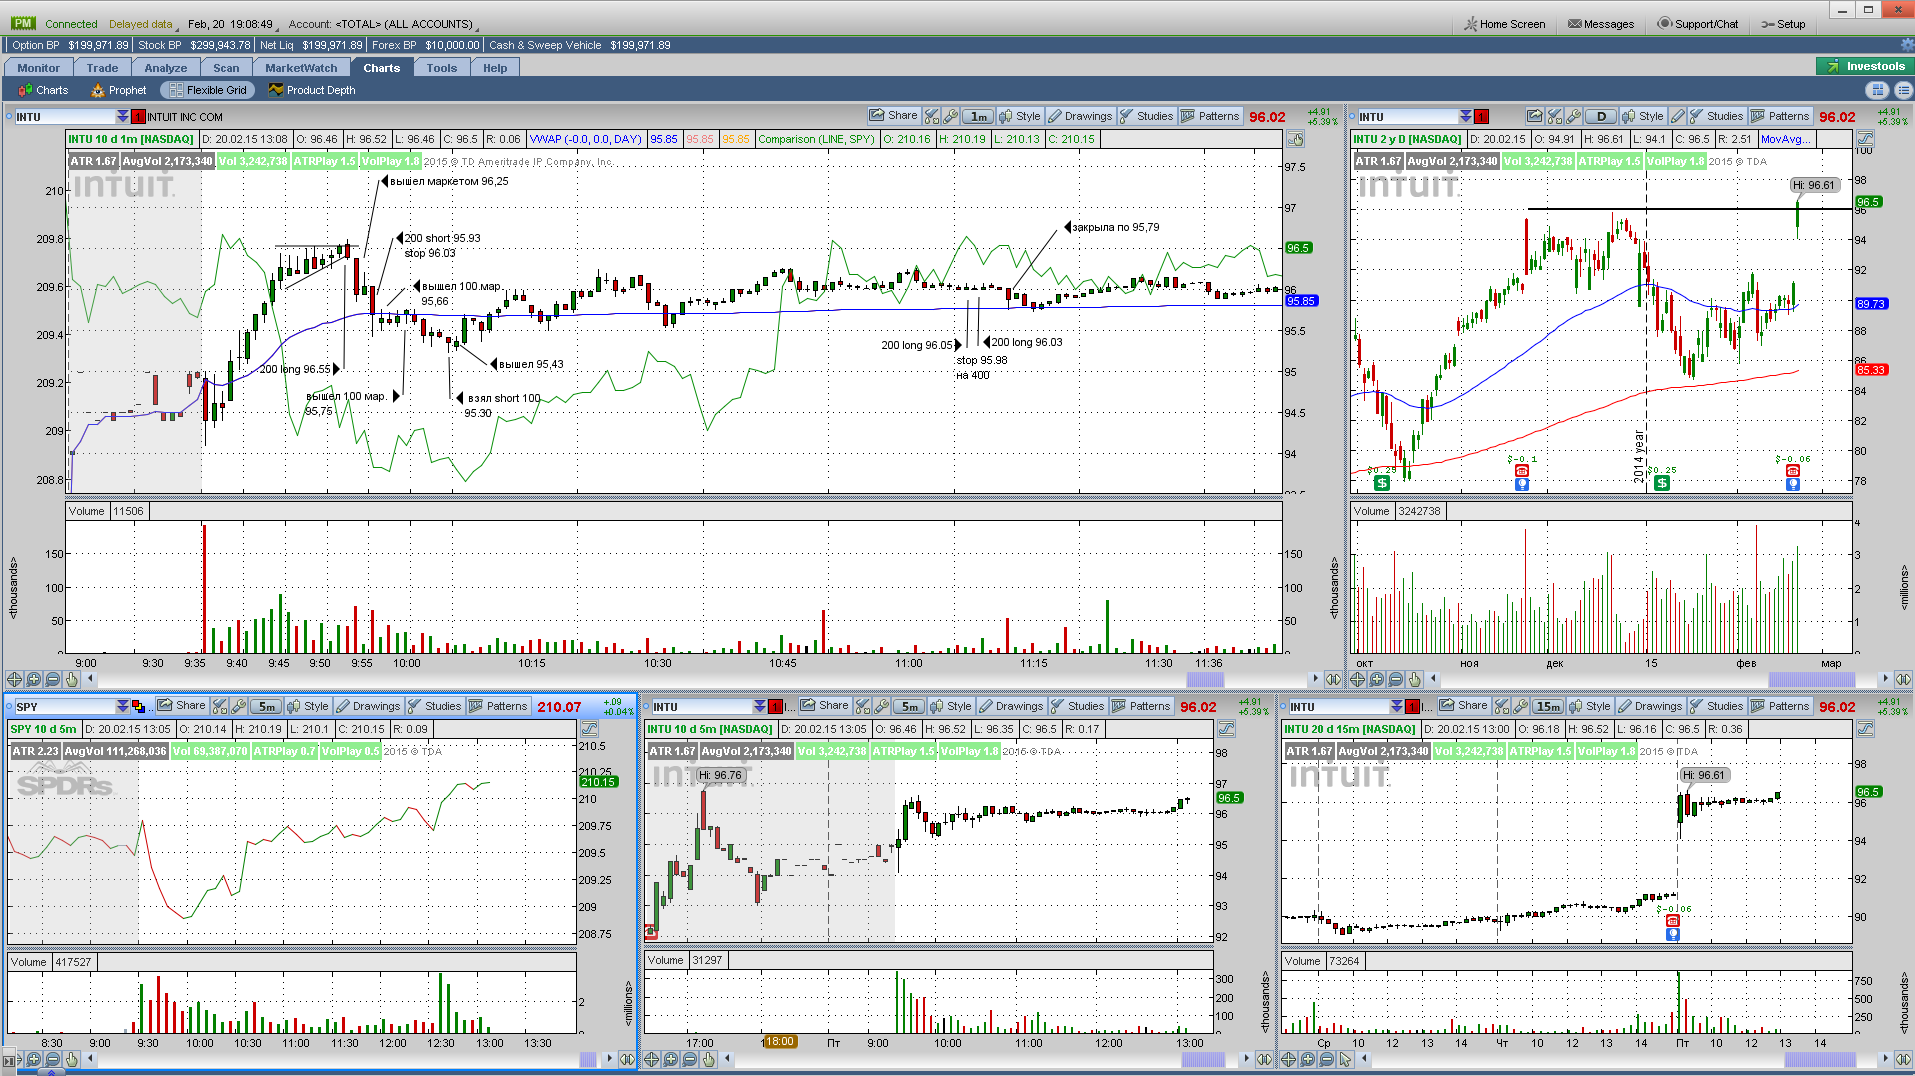Click zoom out icon under 1m chart
This screenshot has height=1076, width=1915.
coord(53,679)
